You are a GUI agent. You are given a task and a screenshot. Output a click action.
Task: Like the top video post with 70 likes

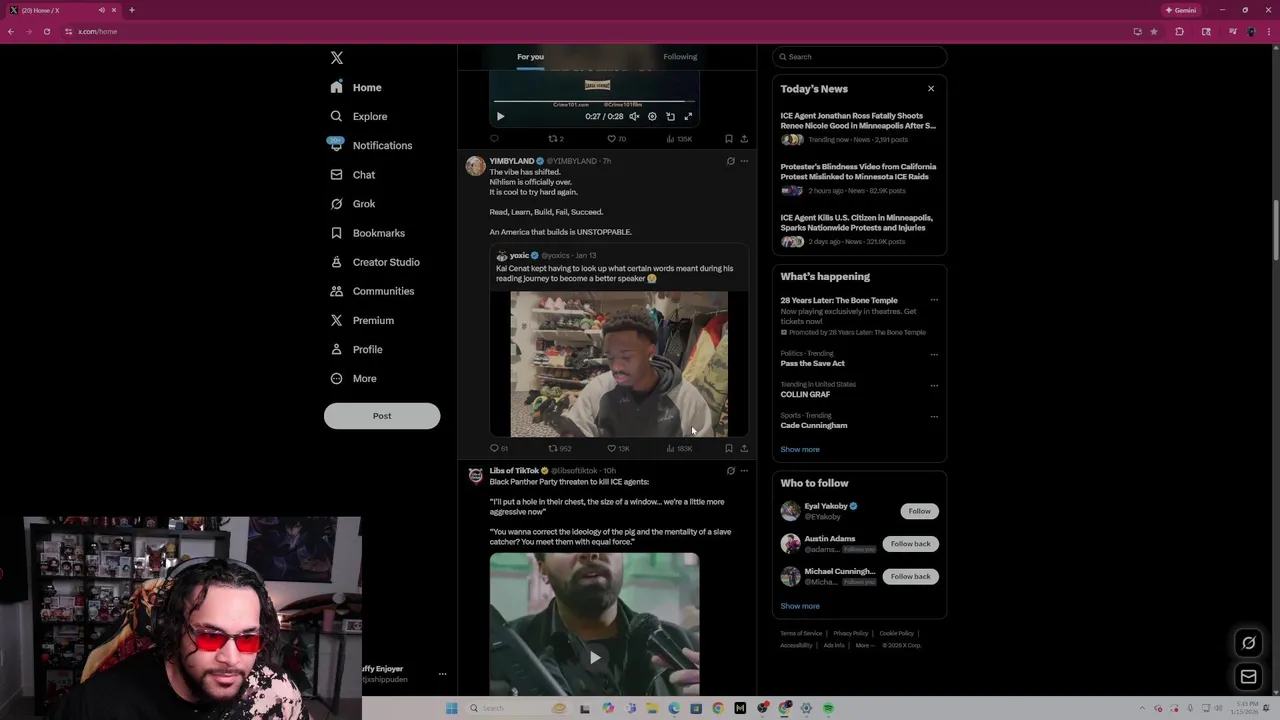pyautogui.click(x=616, y=139)
